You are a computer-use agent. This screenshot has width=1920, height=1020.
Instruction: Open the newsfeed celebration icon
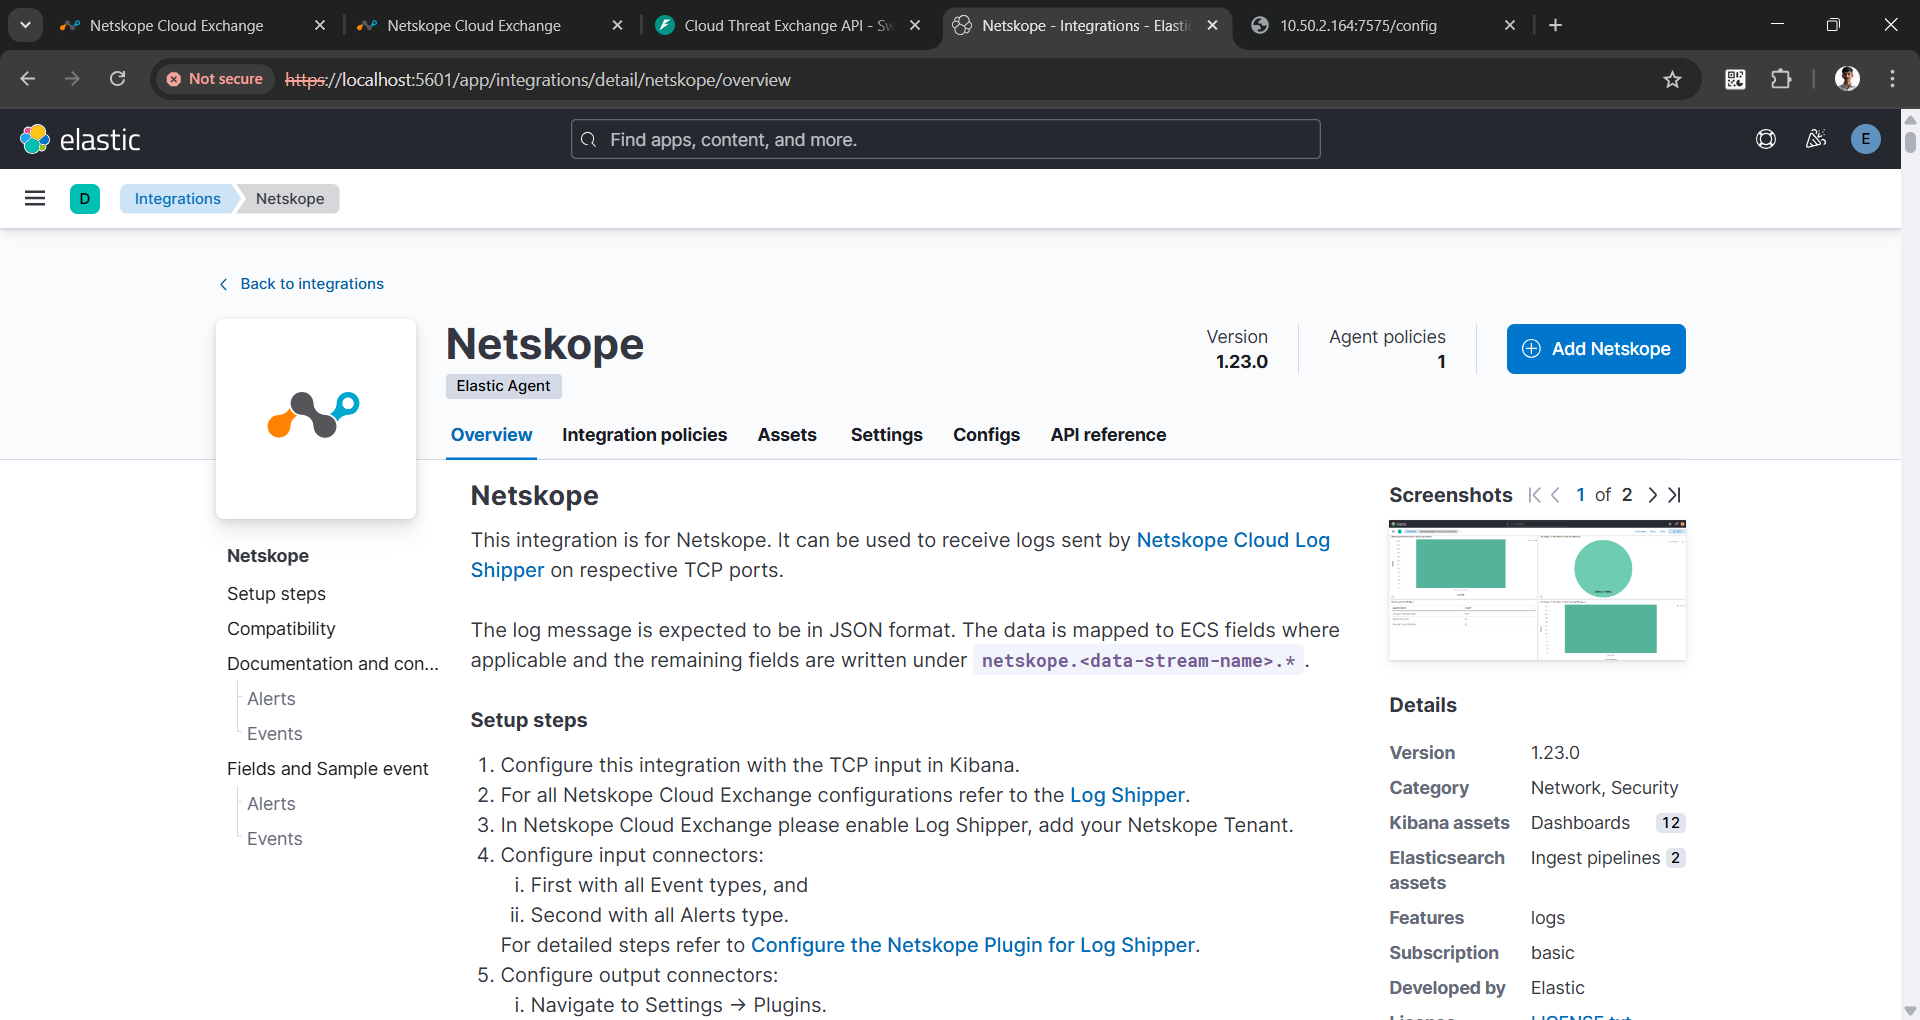[1816, 139]
